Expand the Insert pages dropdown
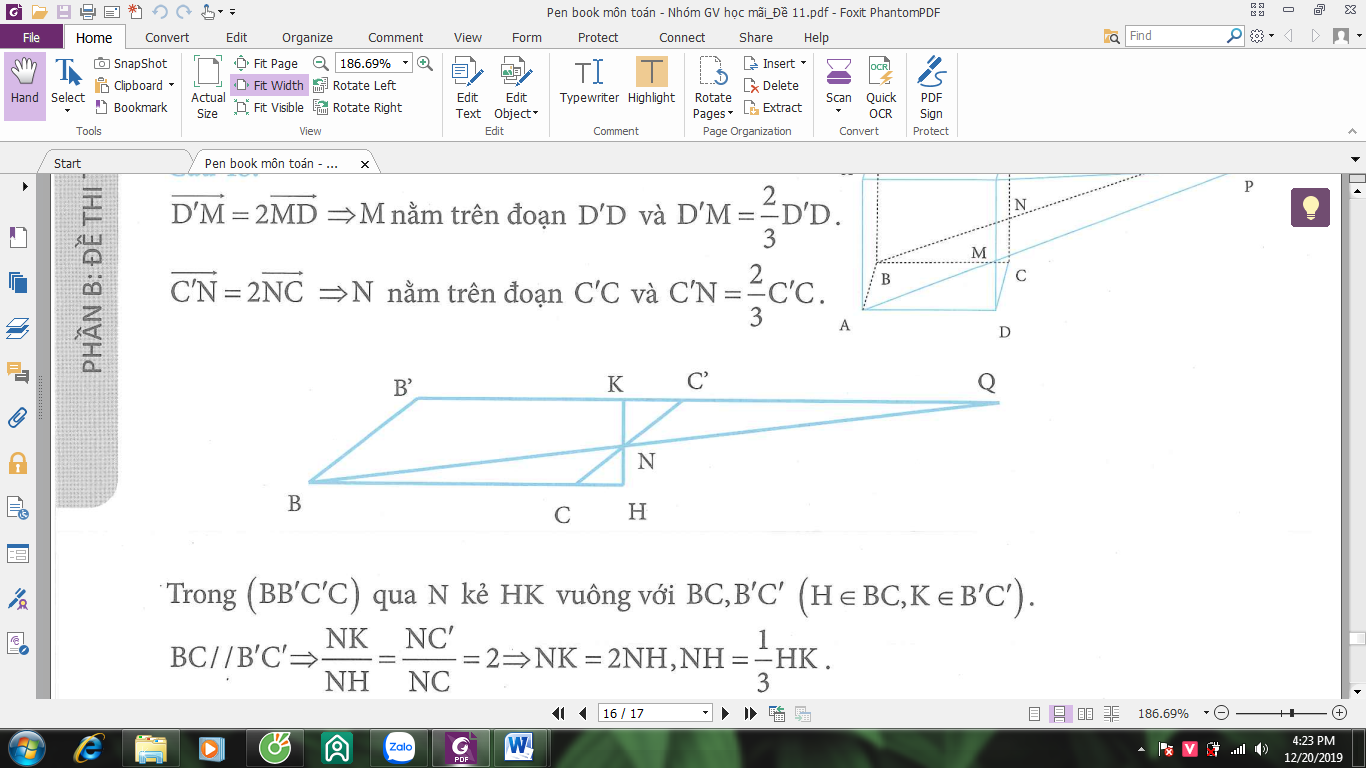Screen dimensions: 1366x768 (803, 63)
